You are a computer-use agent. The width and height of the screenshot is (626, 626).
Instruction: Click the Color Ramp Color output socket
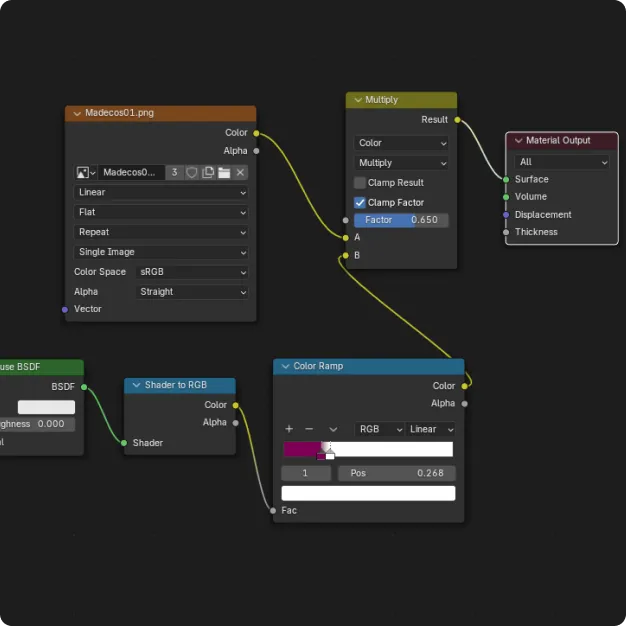464,386
